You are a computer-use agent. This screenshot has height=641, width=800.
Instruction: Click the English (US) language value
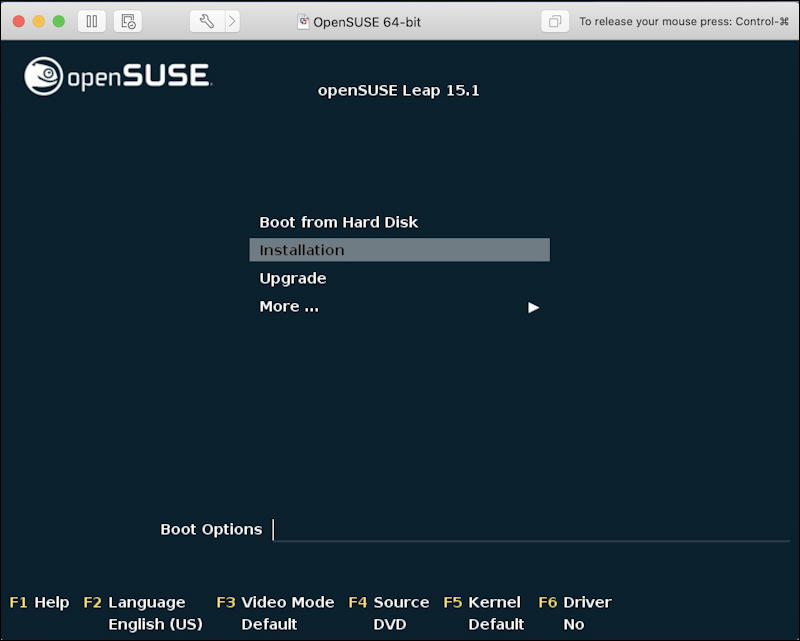click(x=156, y=624)
